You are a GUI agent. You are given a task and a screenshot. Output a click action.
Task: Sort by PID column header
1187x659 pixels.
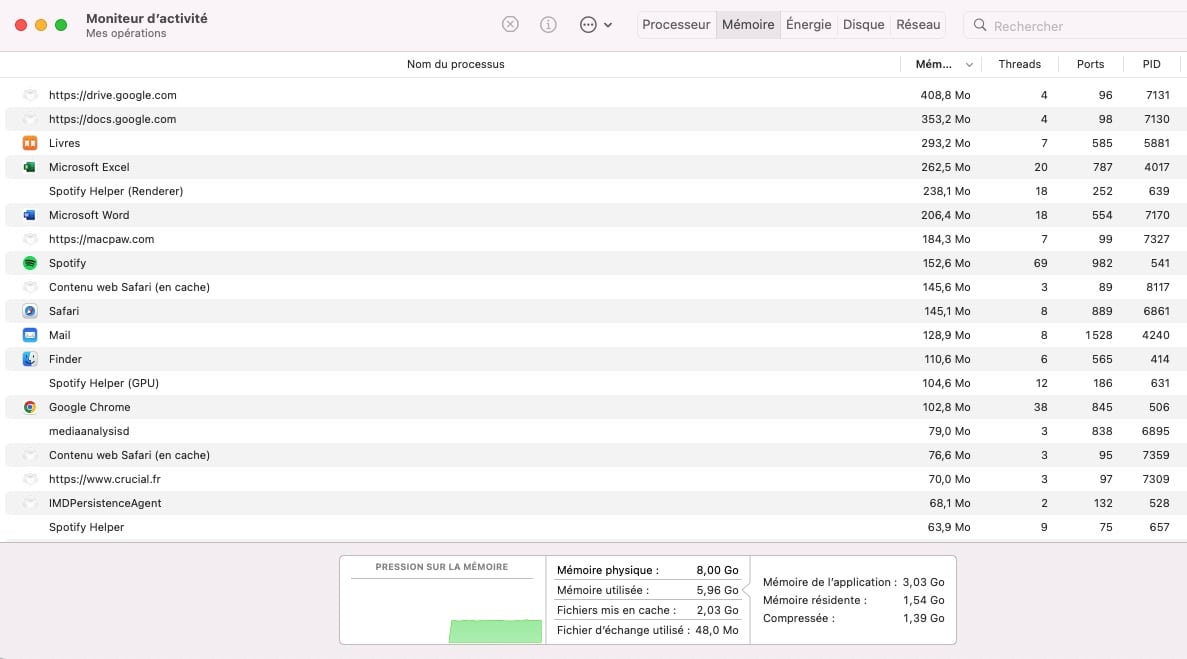tap(1151, 64)
